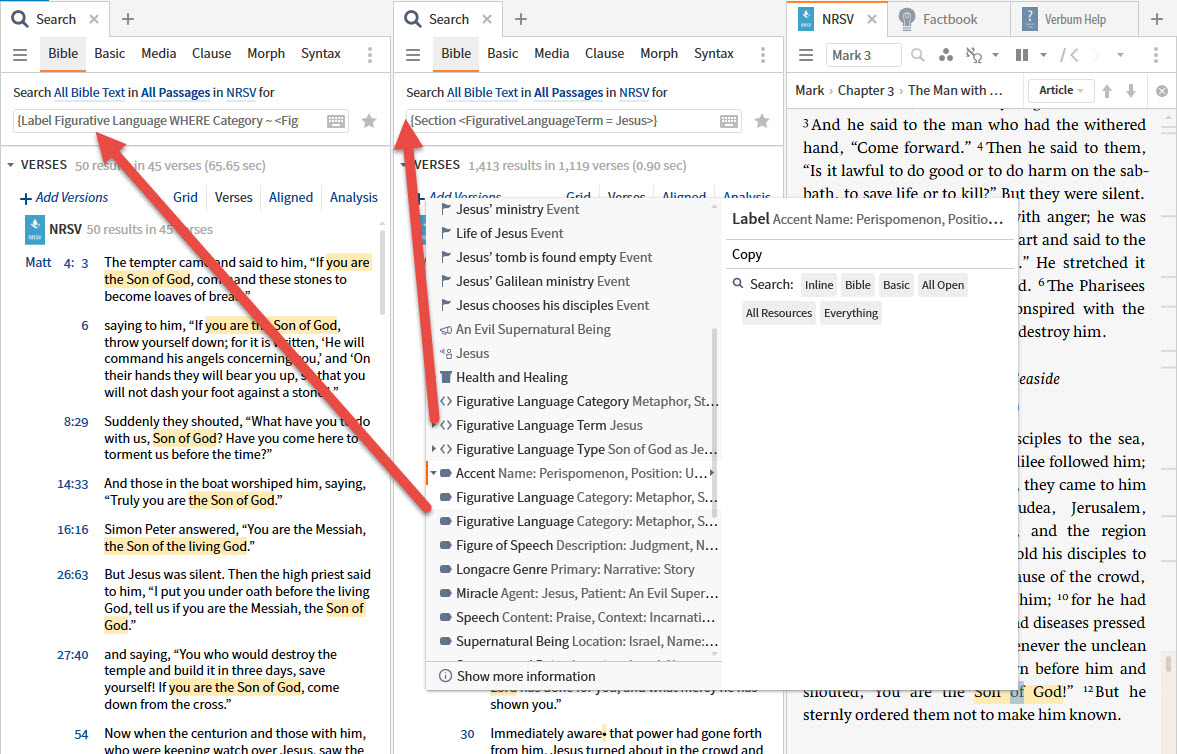This screenshot has height=754, width=1177.
Task: Click All Bible Text link in left panel
Action: click(x=89, y=92)
